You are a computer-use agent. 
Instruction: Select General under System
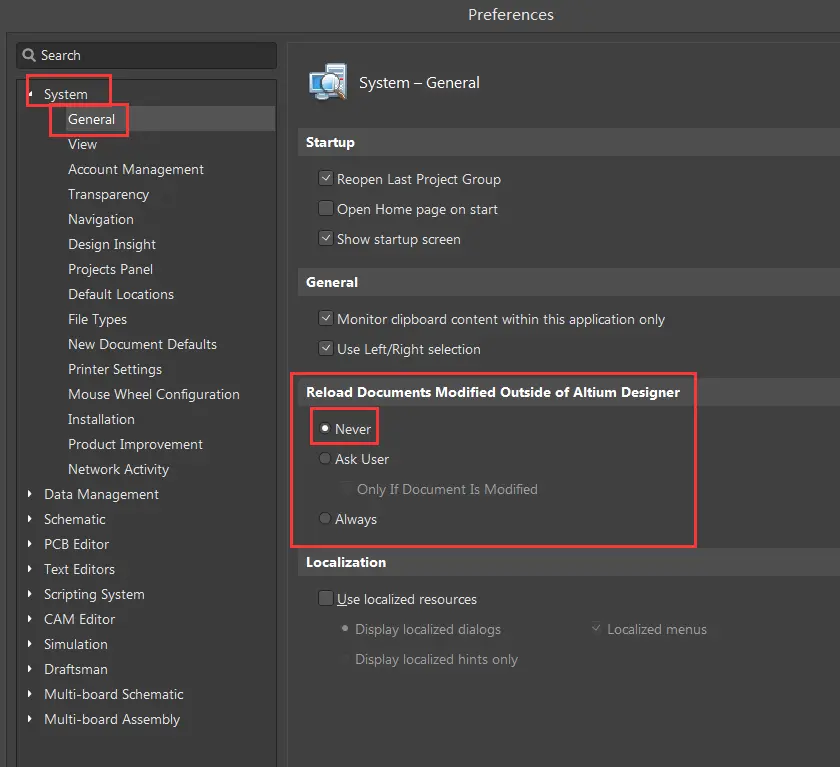(x=91, y=119)
